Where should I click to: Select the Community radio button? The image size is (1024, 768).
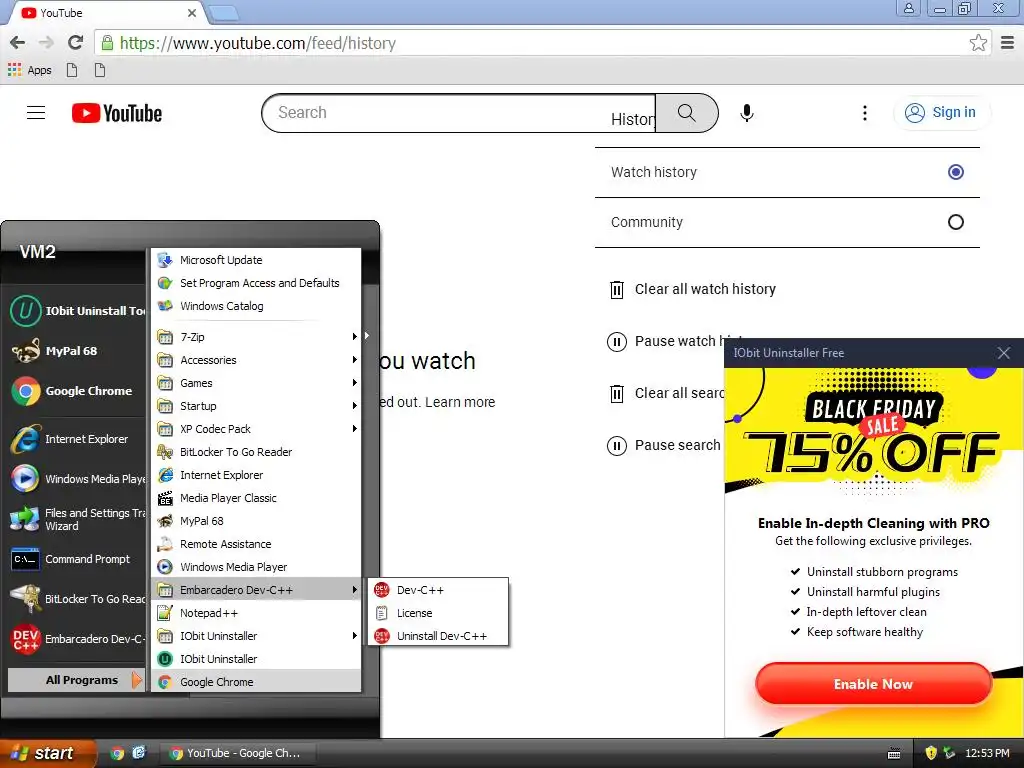pyautogui.click(x=955, y=223)
